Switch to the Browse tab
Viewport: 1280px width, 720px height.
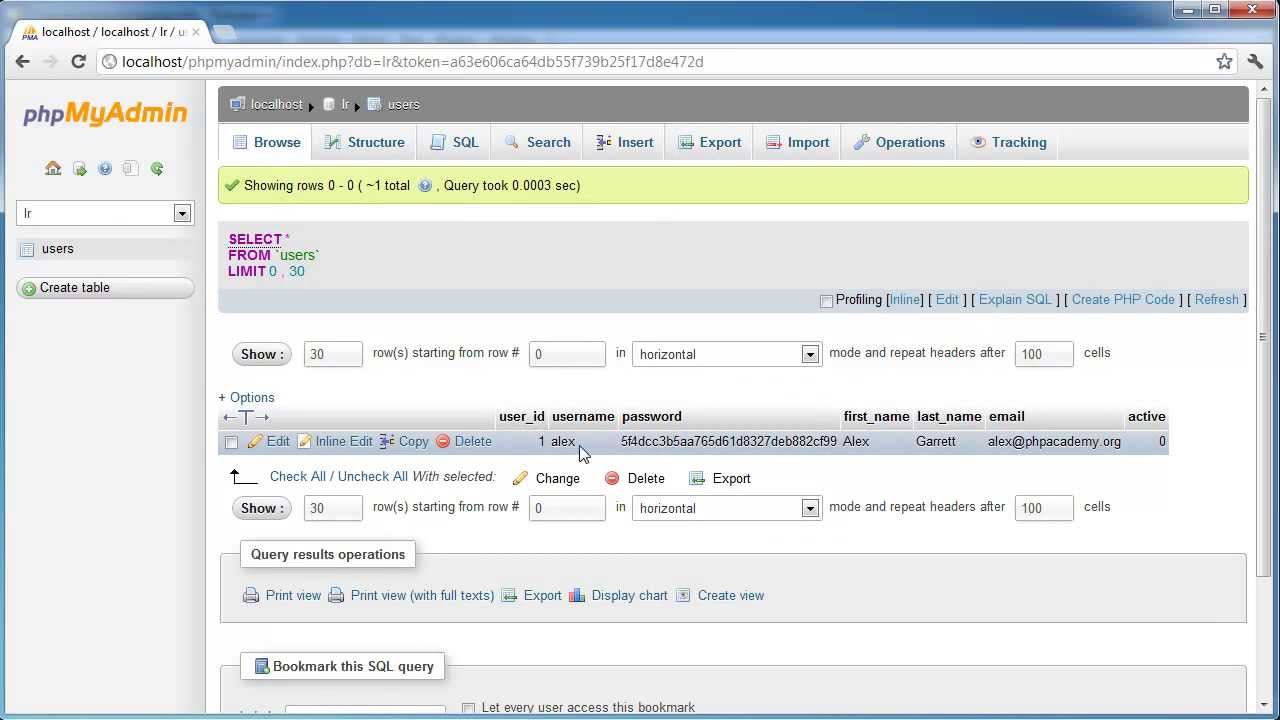[266, 142]
